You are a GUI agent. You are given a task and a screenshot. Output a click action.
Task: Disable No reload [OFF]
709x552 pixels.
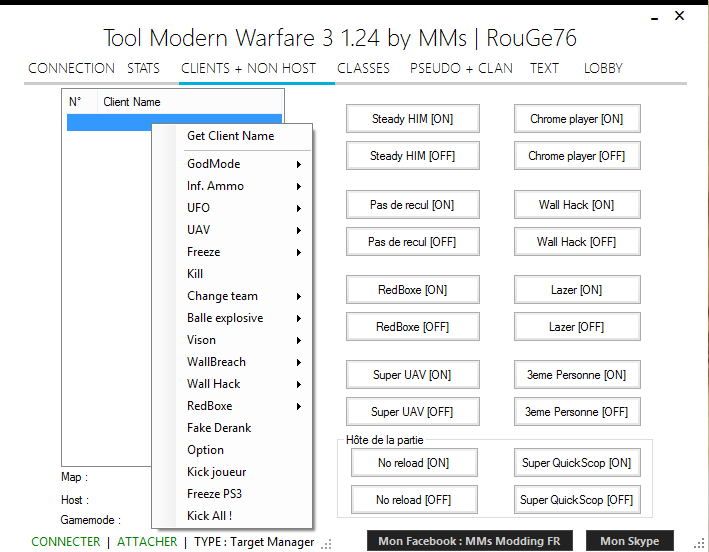pos(414,500)
